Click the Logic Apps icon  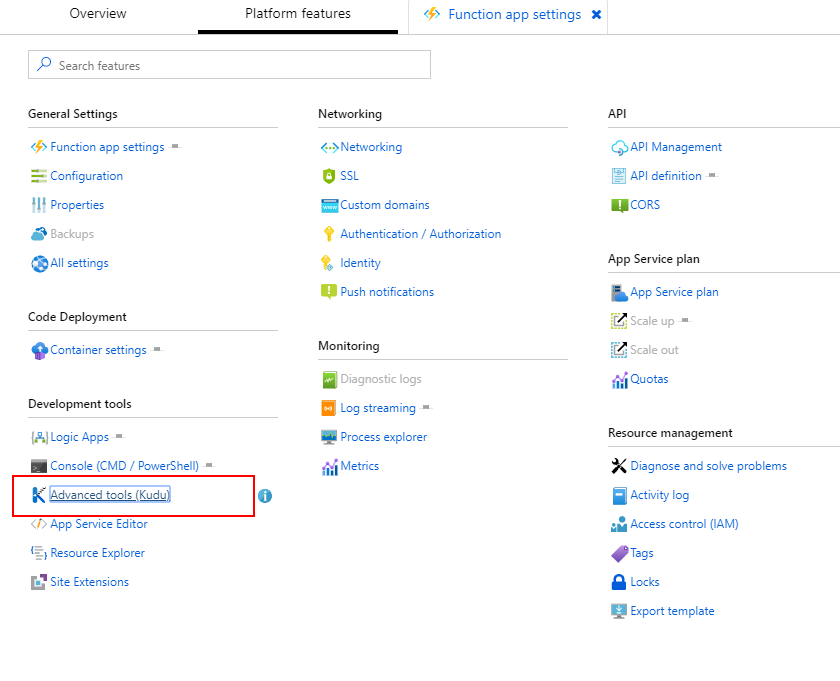coord(39,437)
